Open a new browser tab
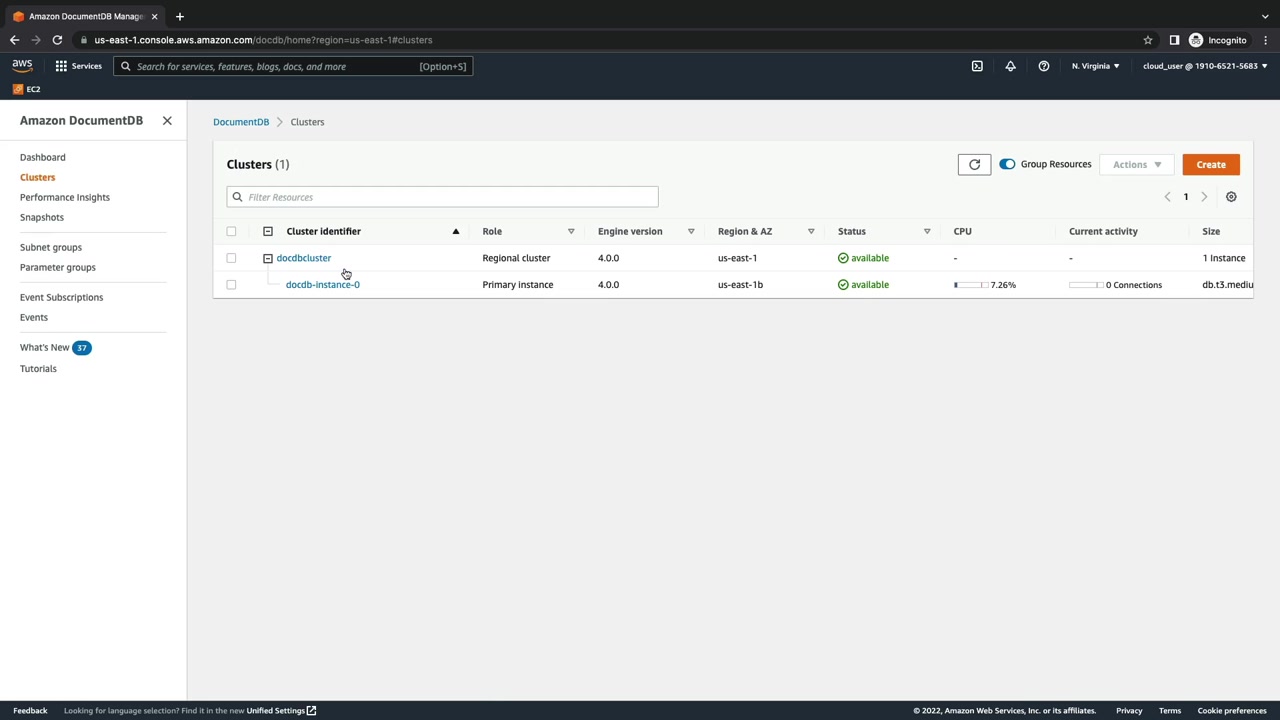 [x=180, y=16]
